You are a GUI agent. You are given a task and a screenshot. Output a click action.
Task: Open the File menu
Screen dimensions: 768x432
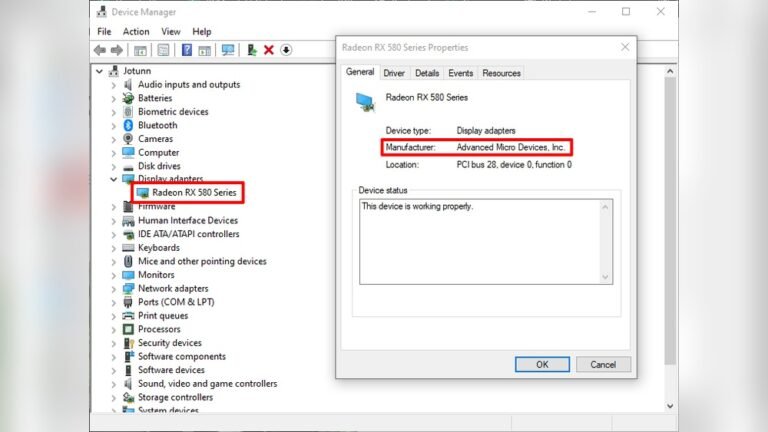104,32
